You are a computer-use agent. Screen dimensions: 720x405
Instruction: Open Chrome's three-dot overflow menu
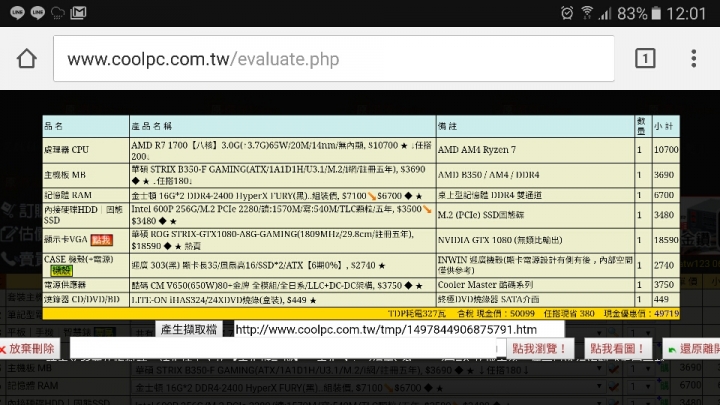pyautogui.click(x=693, y=58)
